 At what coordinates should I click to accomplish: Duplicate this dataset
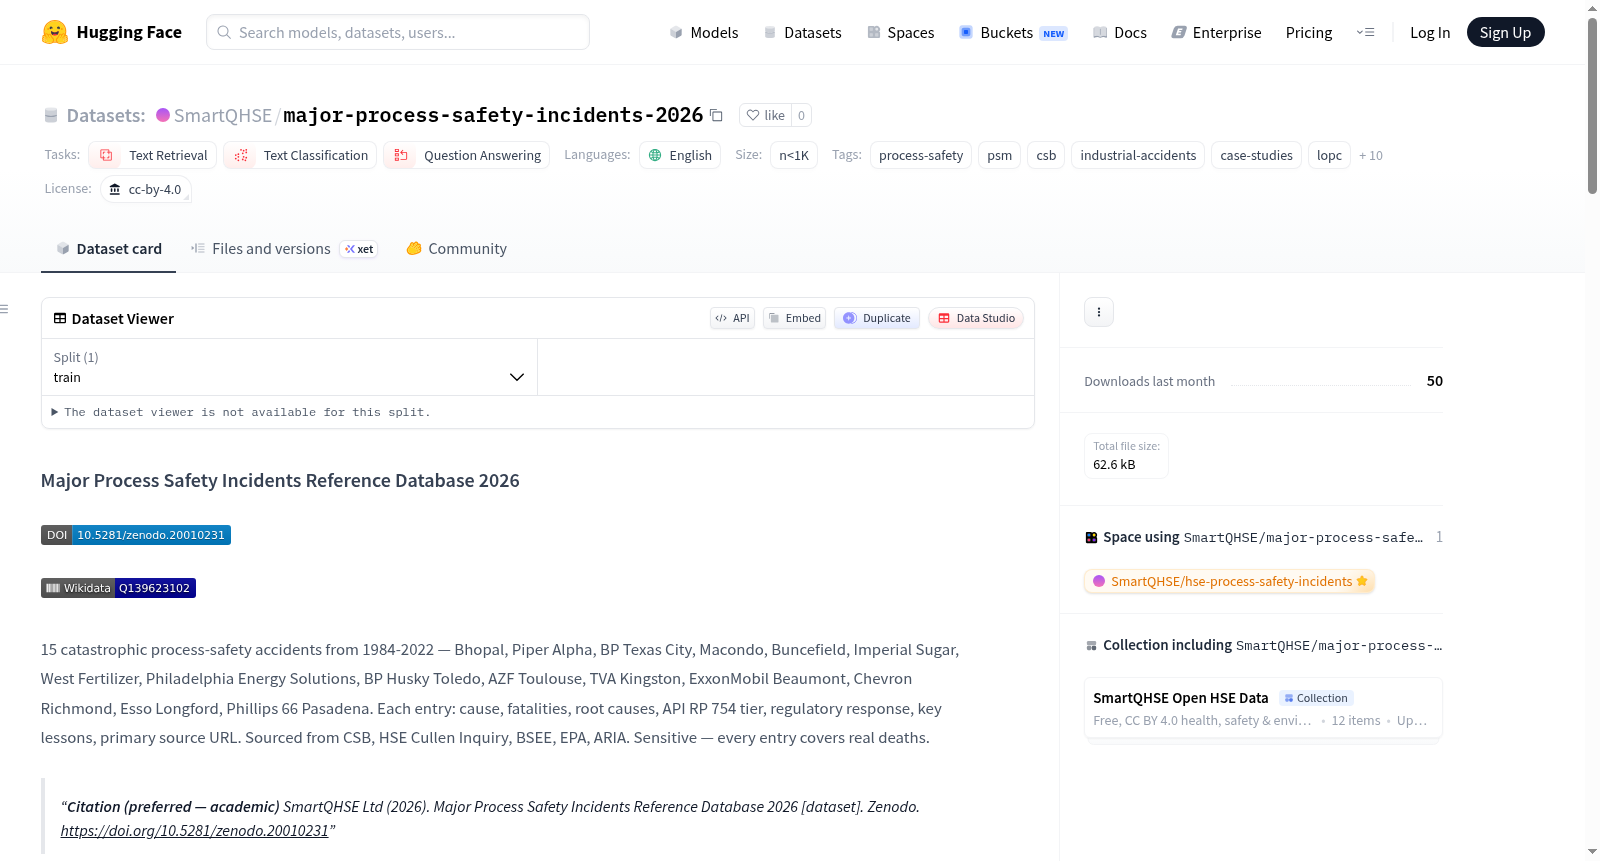877,318
